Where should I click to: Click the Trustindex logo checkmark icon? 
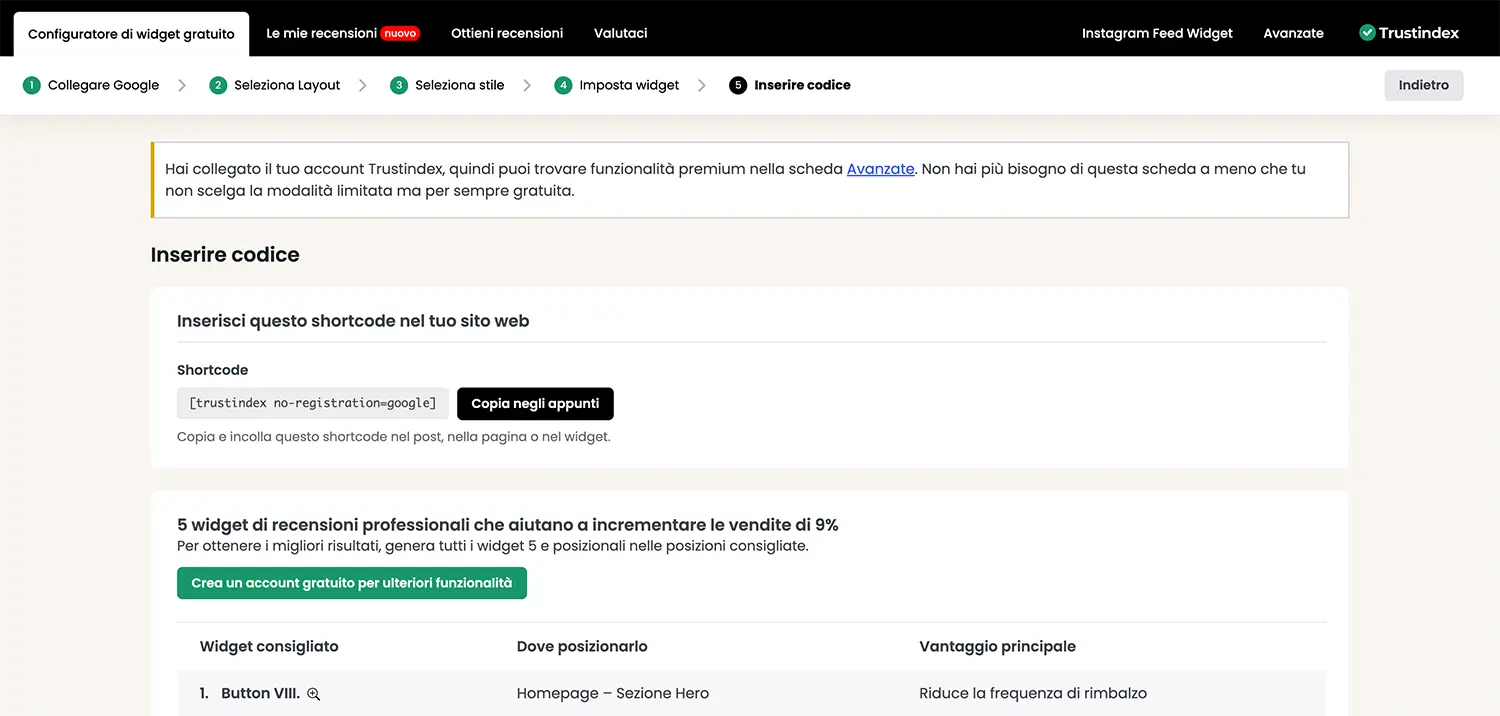[x=1367, y=33]
